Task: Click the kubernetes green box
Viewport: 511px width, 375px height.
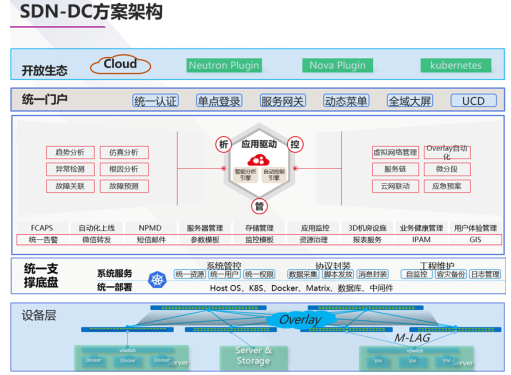Action: (456, 65)
